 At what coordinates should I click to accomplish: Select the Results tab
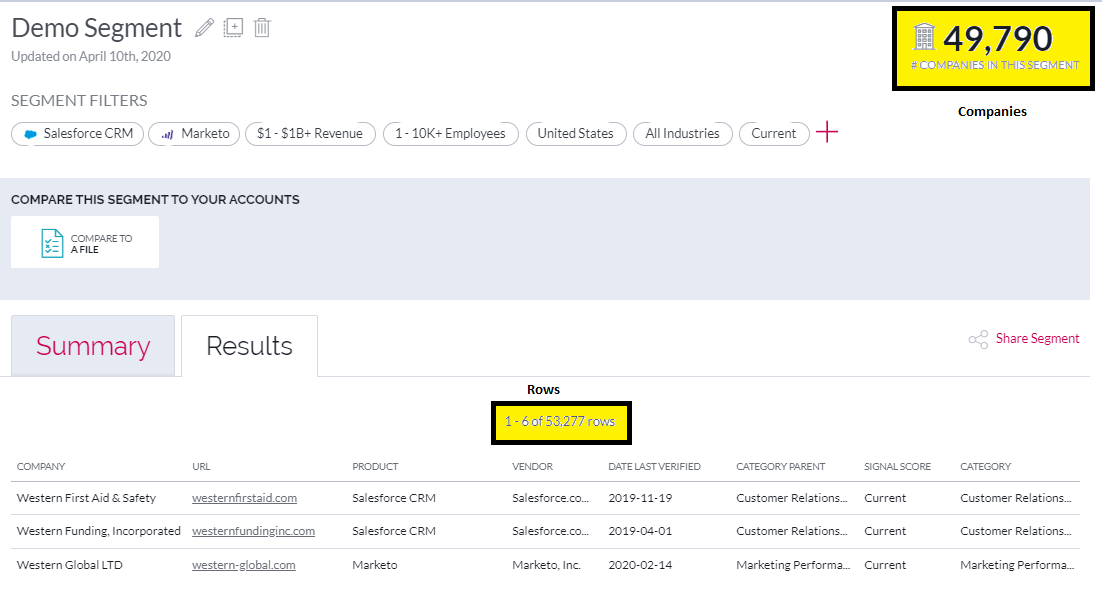coord(249,346)
